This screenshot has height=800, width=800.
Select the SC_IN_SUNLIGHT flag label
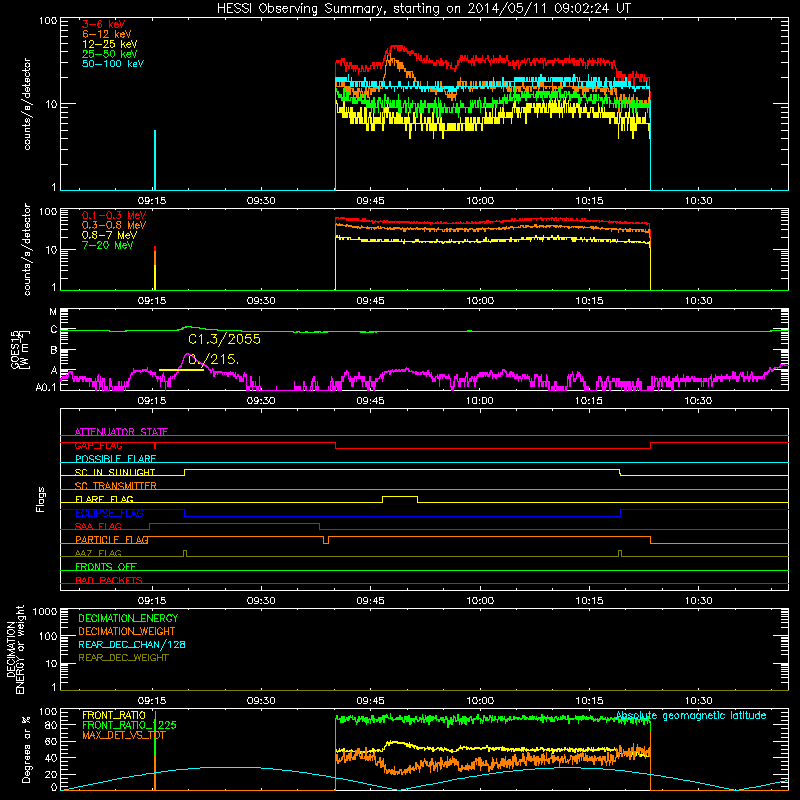coord(115,472)
